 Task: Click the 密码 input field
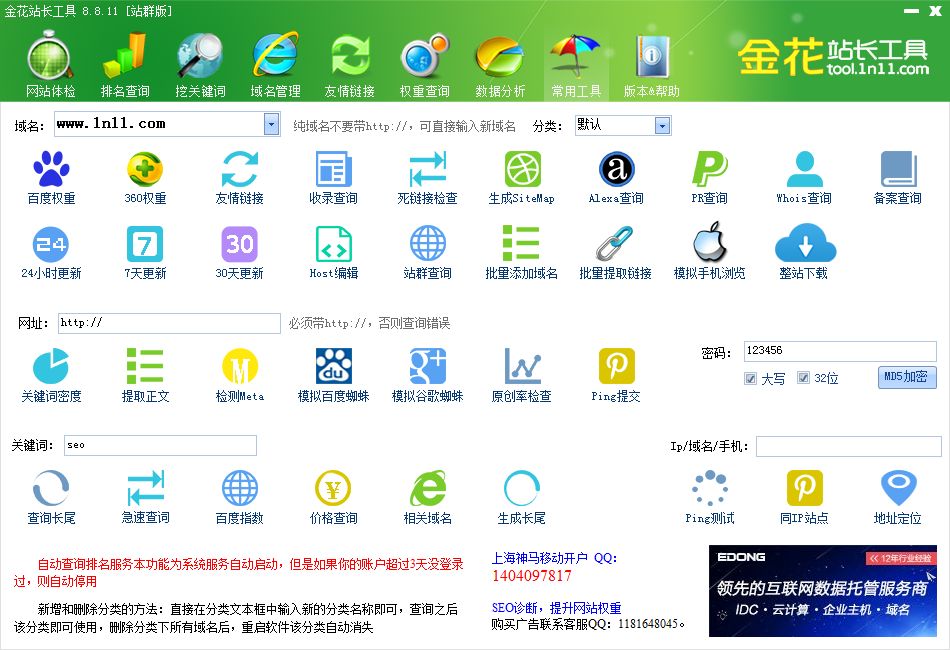pyautogui.click(x=840, y=351)
